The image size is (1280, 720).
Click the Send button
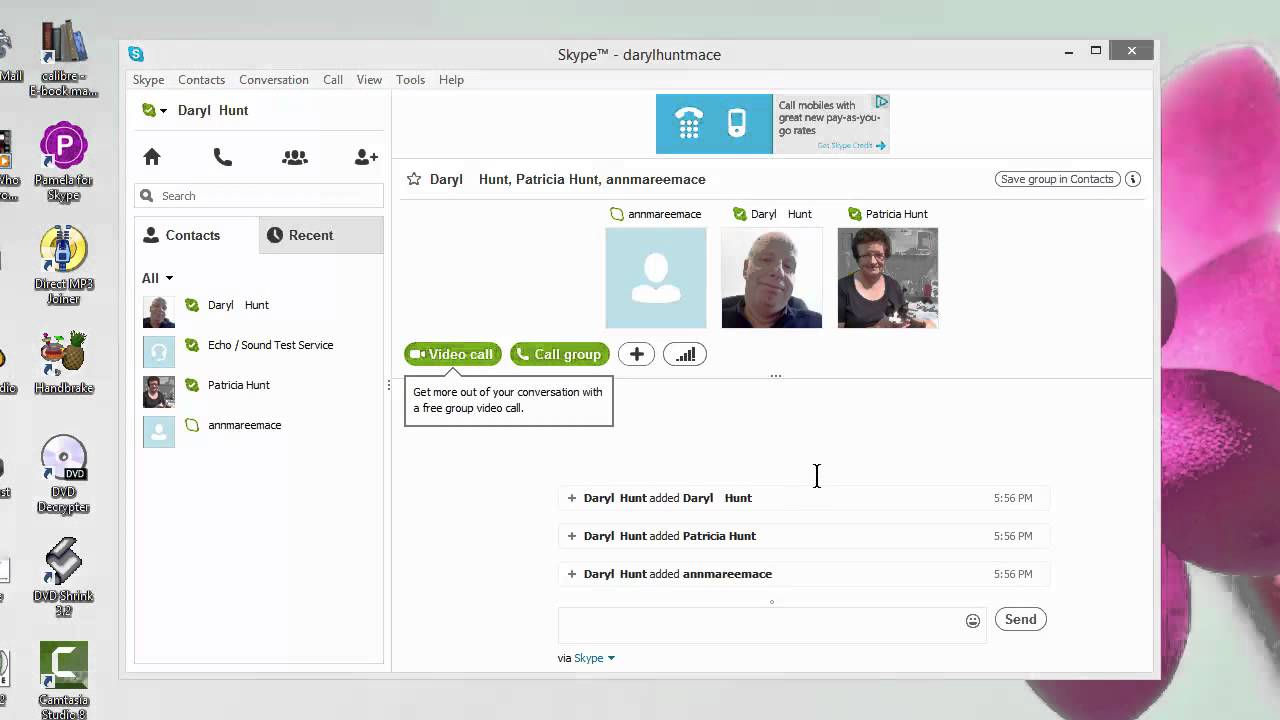click(x=1020, y=619)
